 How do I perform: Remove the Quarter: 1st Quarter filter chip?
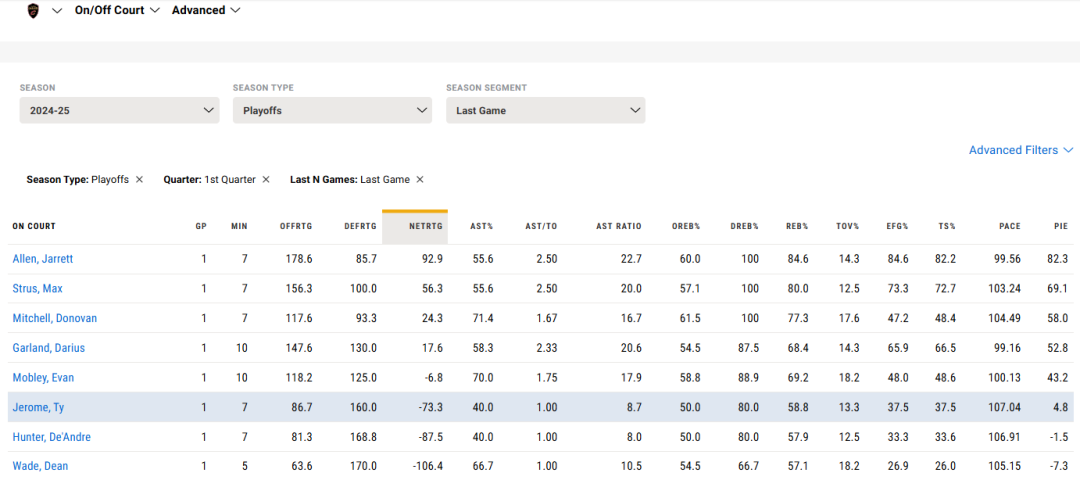[266, 179]
